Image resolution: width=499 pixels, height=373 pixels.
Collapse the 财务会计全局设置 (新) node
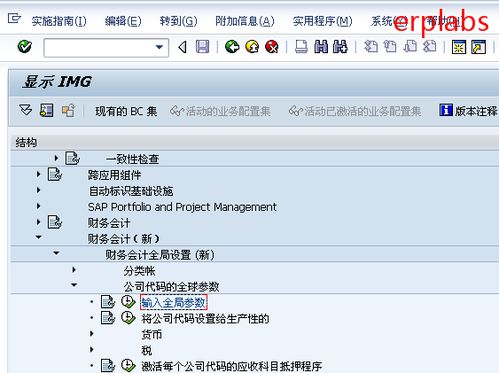[56, 253]
